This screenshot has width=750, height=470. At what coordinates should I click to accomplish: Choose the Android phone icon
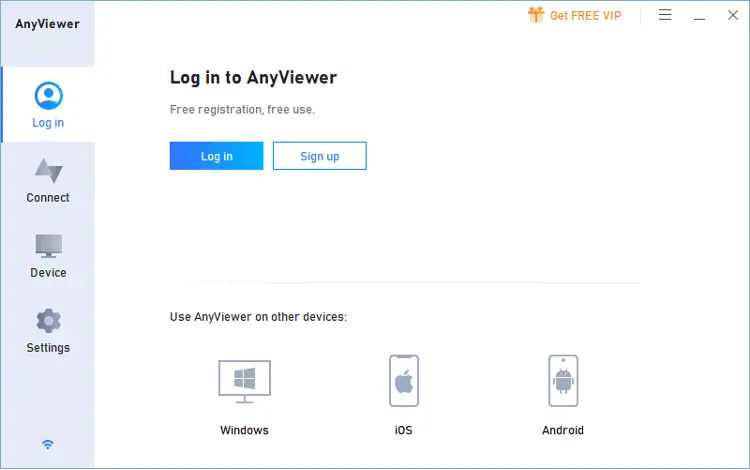pyautogui.click(x=563, y=381)
